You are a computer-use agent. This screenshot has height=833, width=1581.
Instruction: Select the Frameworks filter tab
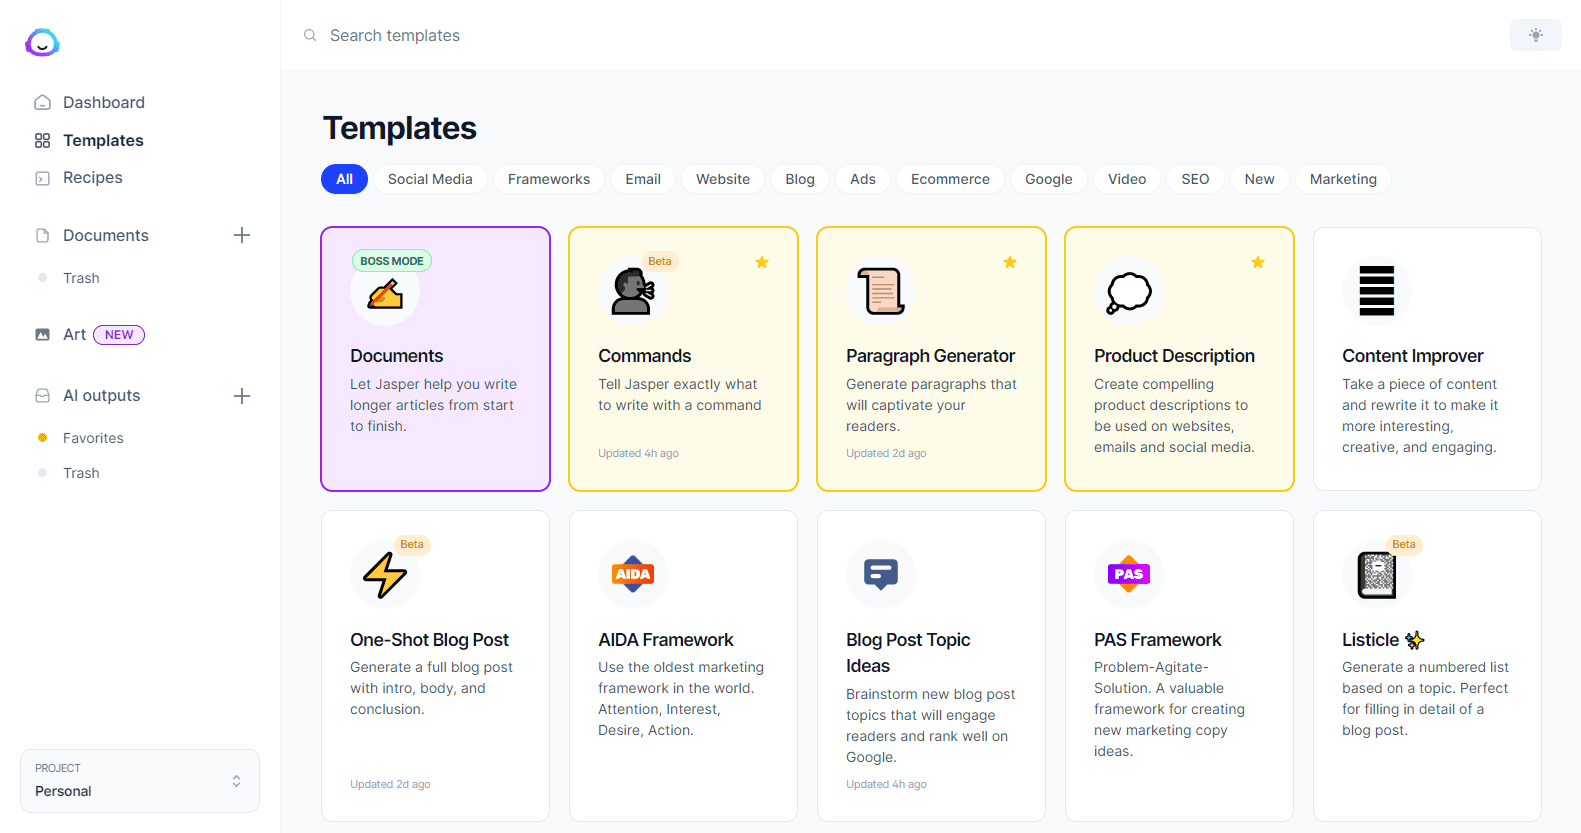click(549, 179)
